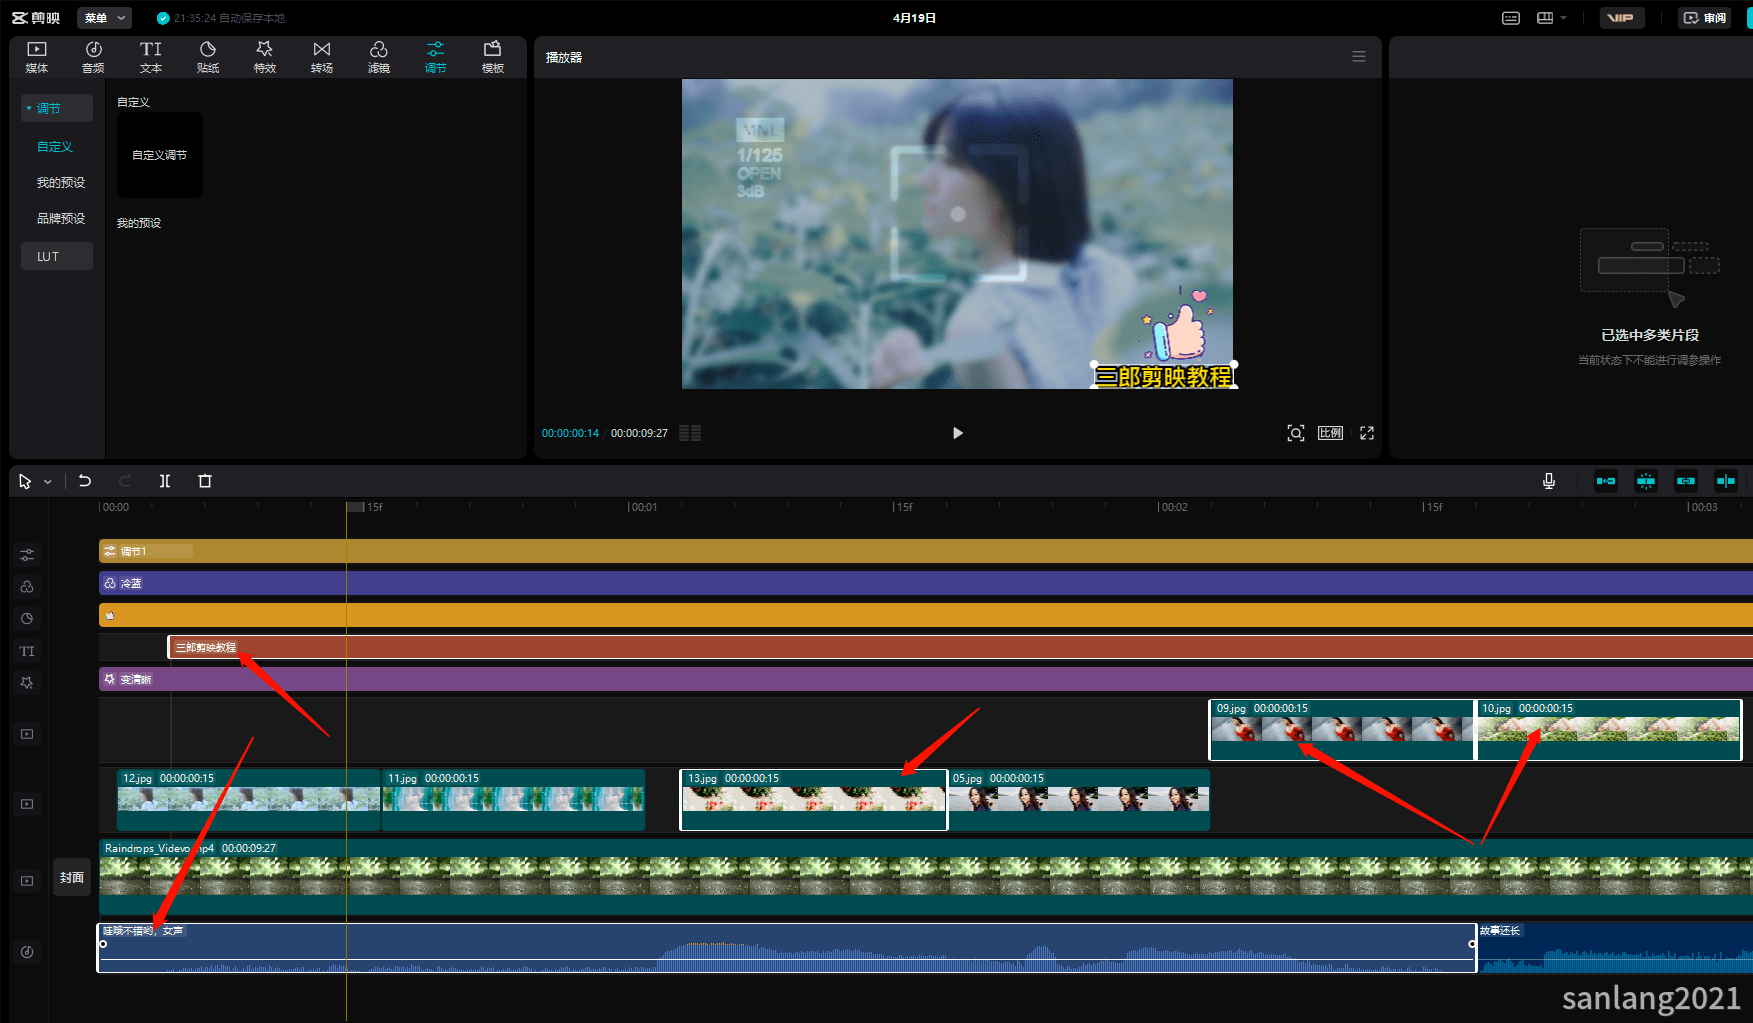Open the keyboard shortcuts icon
This screenshot has width=1753, height=1023.
point(1511,18)
